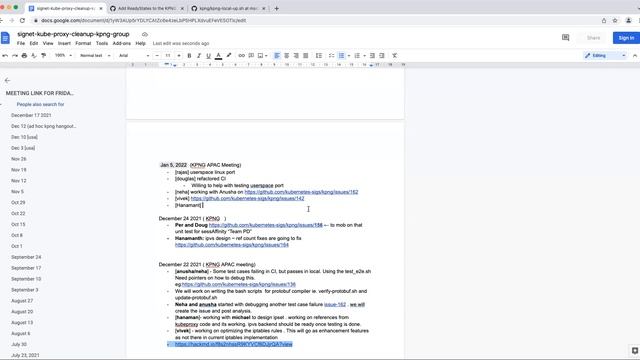This screenshot has height=360, width=640.
Task: Clear formatting from selection
Action: tap(394, 56)
